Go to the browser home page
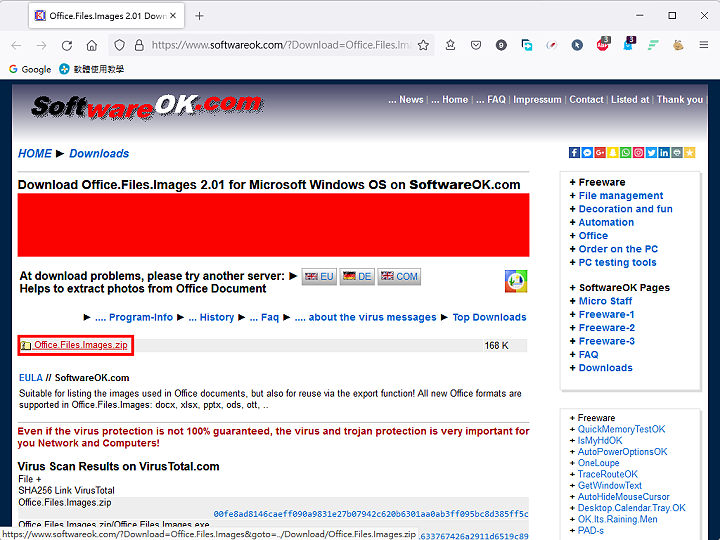 click(x=92, y=45)
